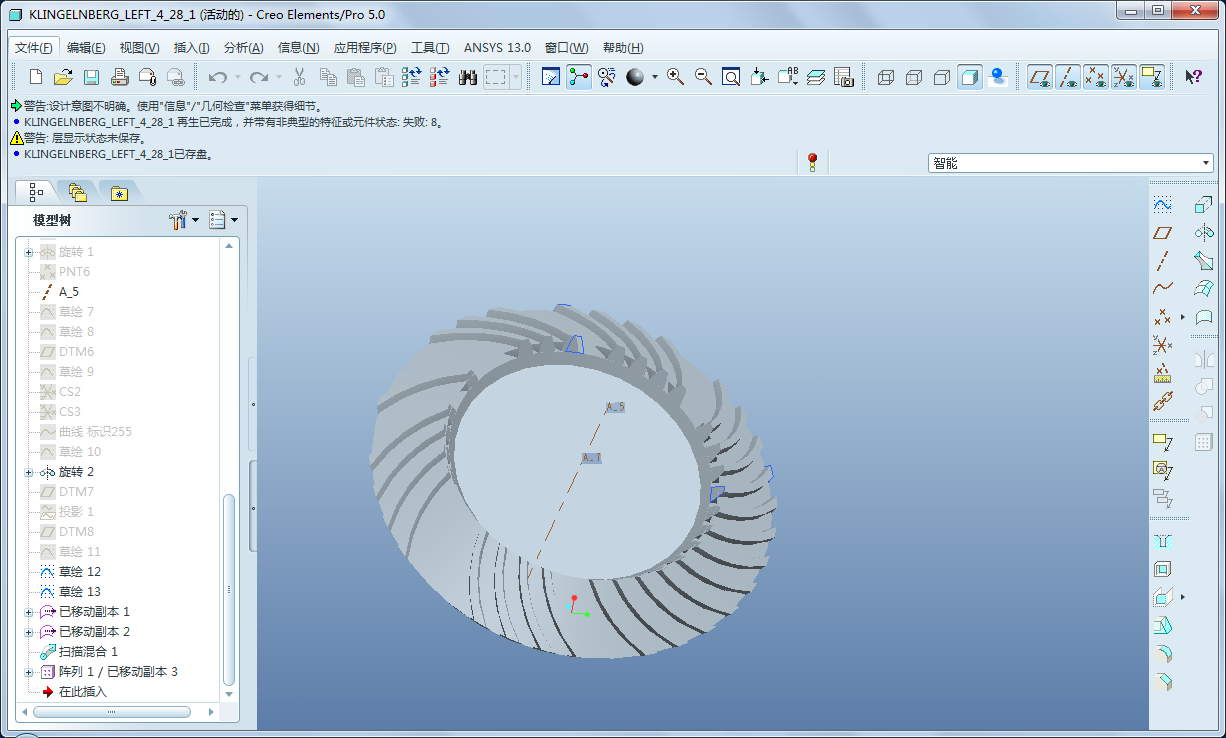Select the Shell tool in right toolbar
This screenshot has width=1226, height=738.
[x=1162, y=570]
